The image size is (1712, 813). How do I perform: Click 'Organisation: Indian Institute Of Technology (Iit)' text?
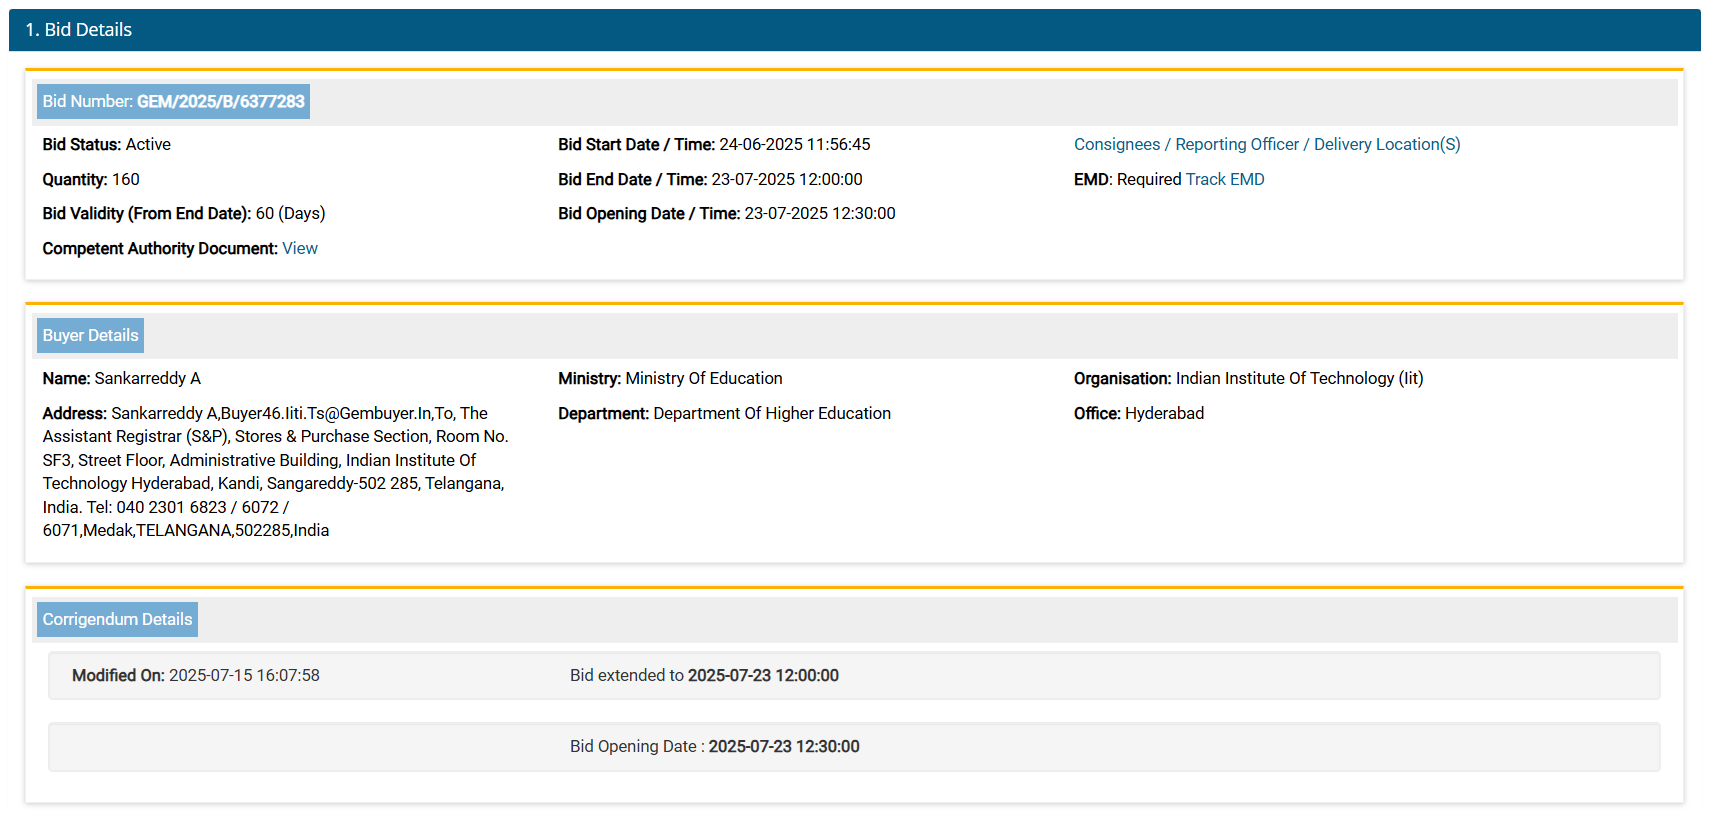coord(1248,378)
